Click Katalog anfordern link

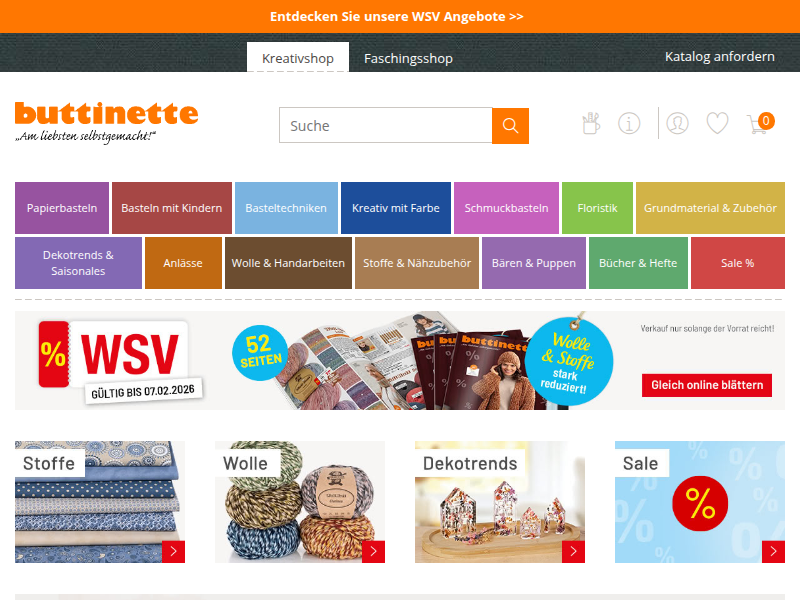tap(719, 57)
